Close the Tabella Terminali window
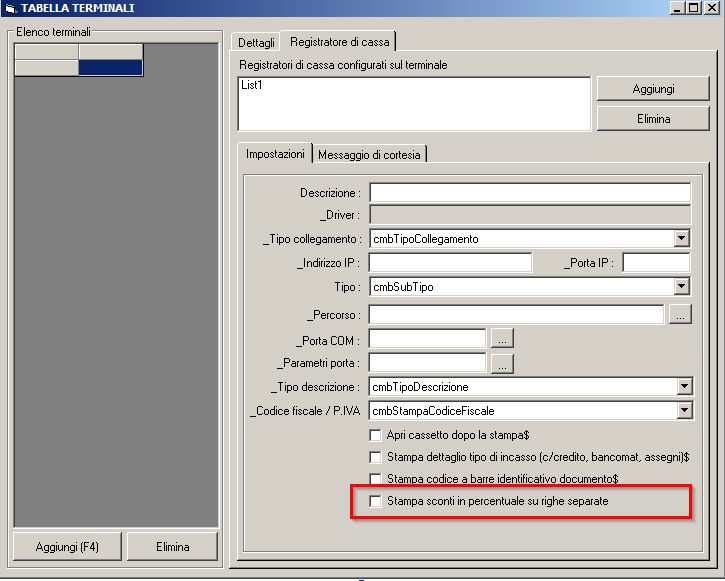725x581 pixels. [x=712, y=8]
